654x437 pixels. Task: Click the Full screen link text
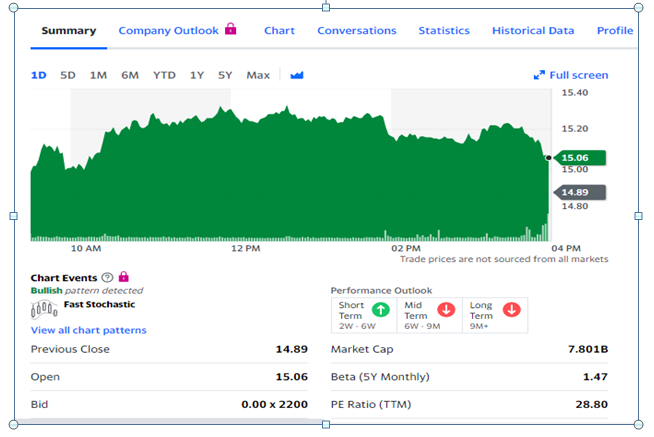[x=578, y=75]
